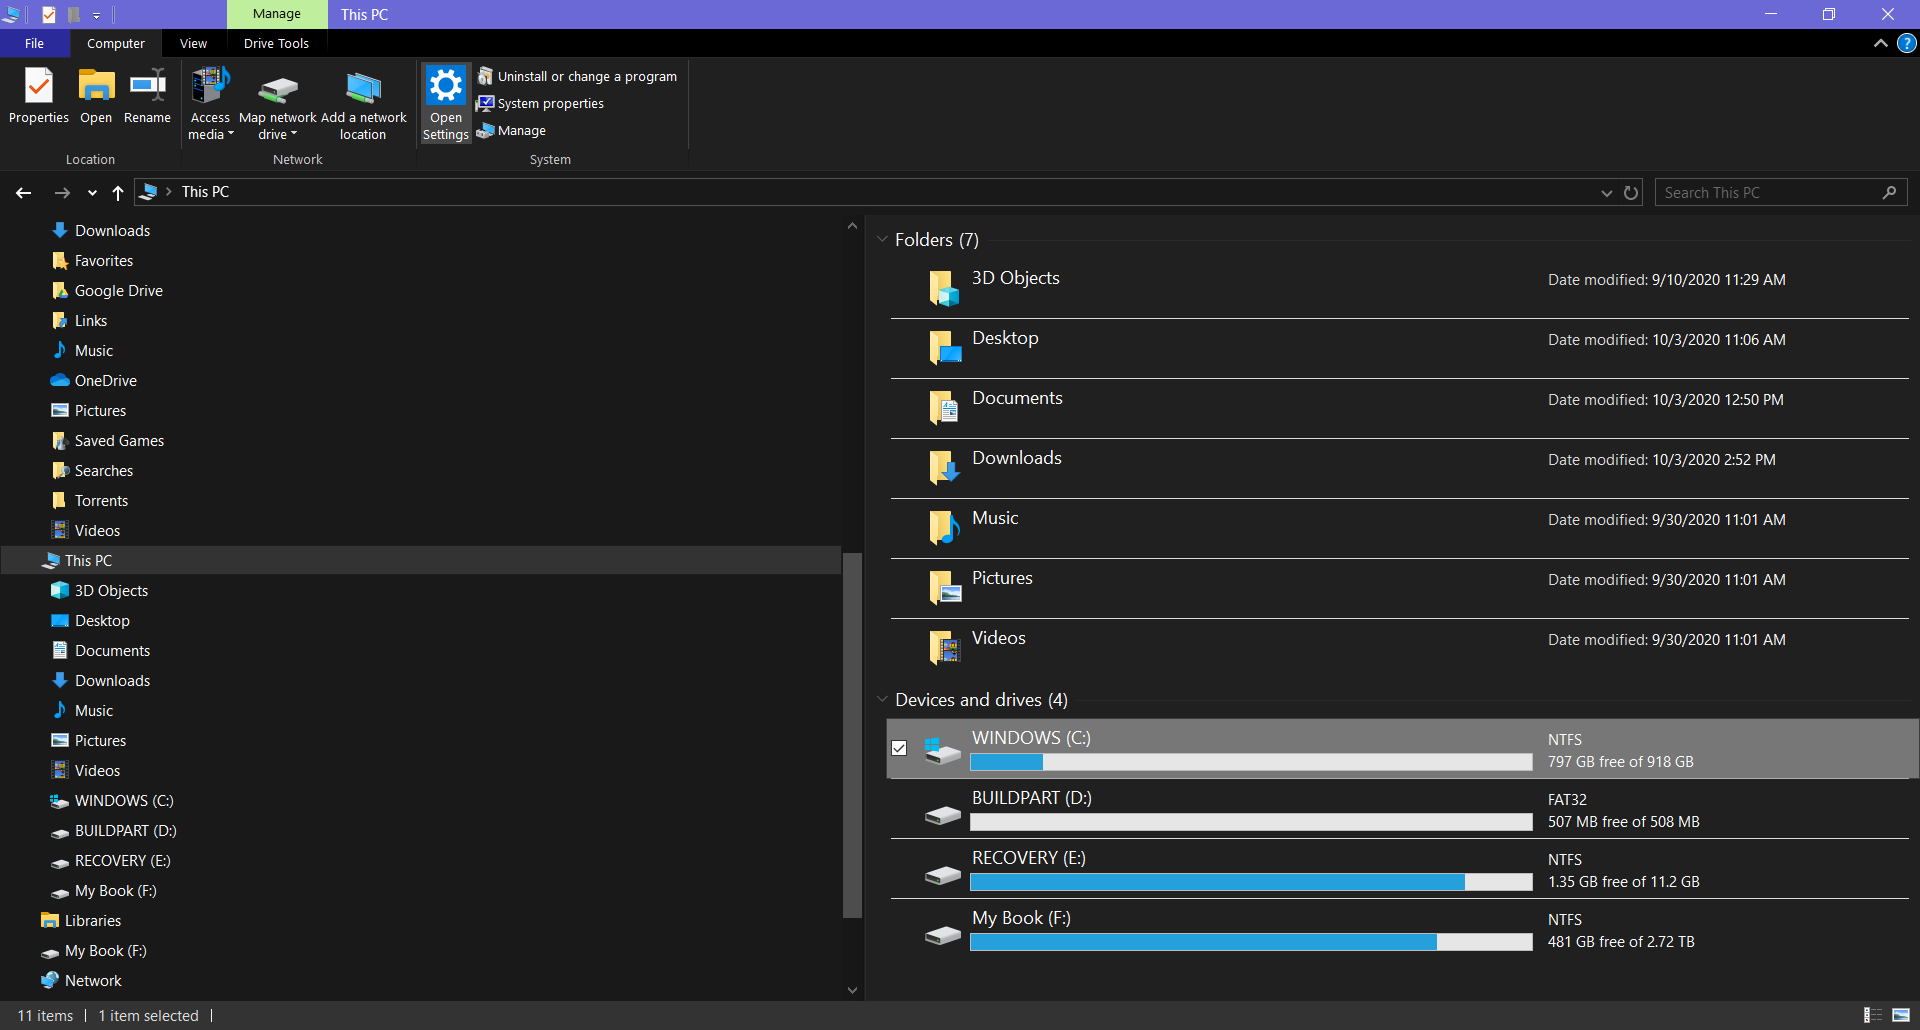Viewport: 1920px width, 1030px height.
Task: Open the Access media menu
Action: point(210,104)
